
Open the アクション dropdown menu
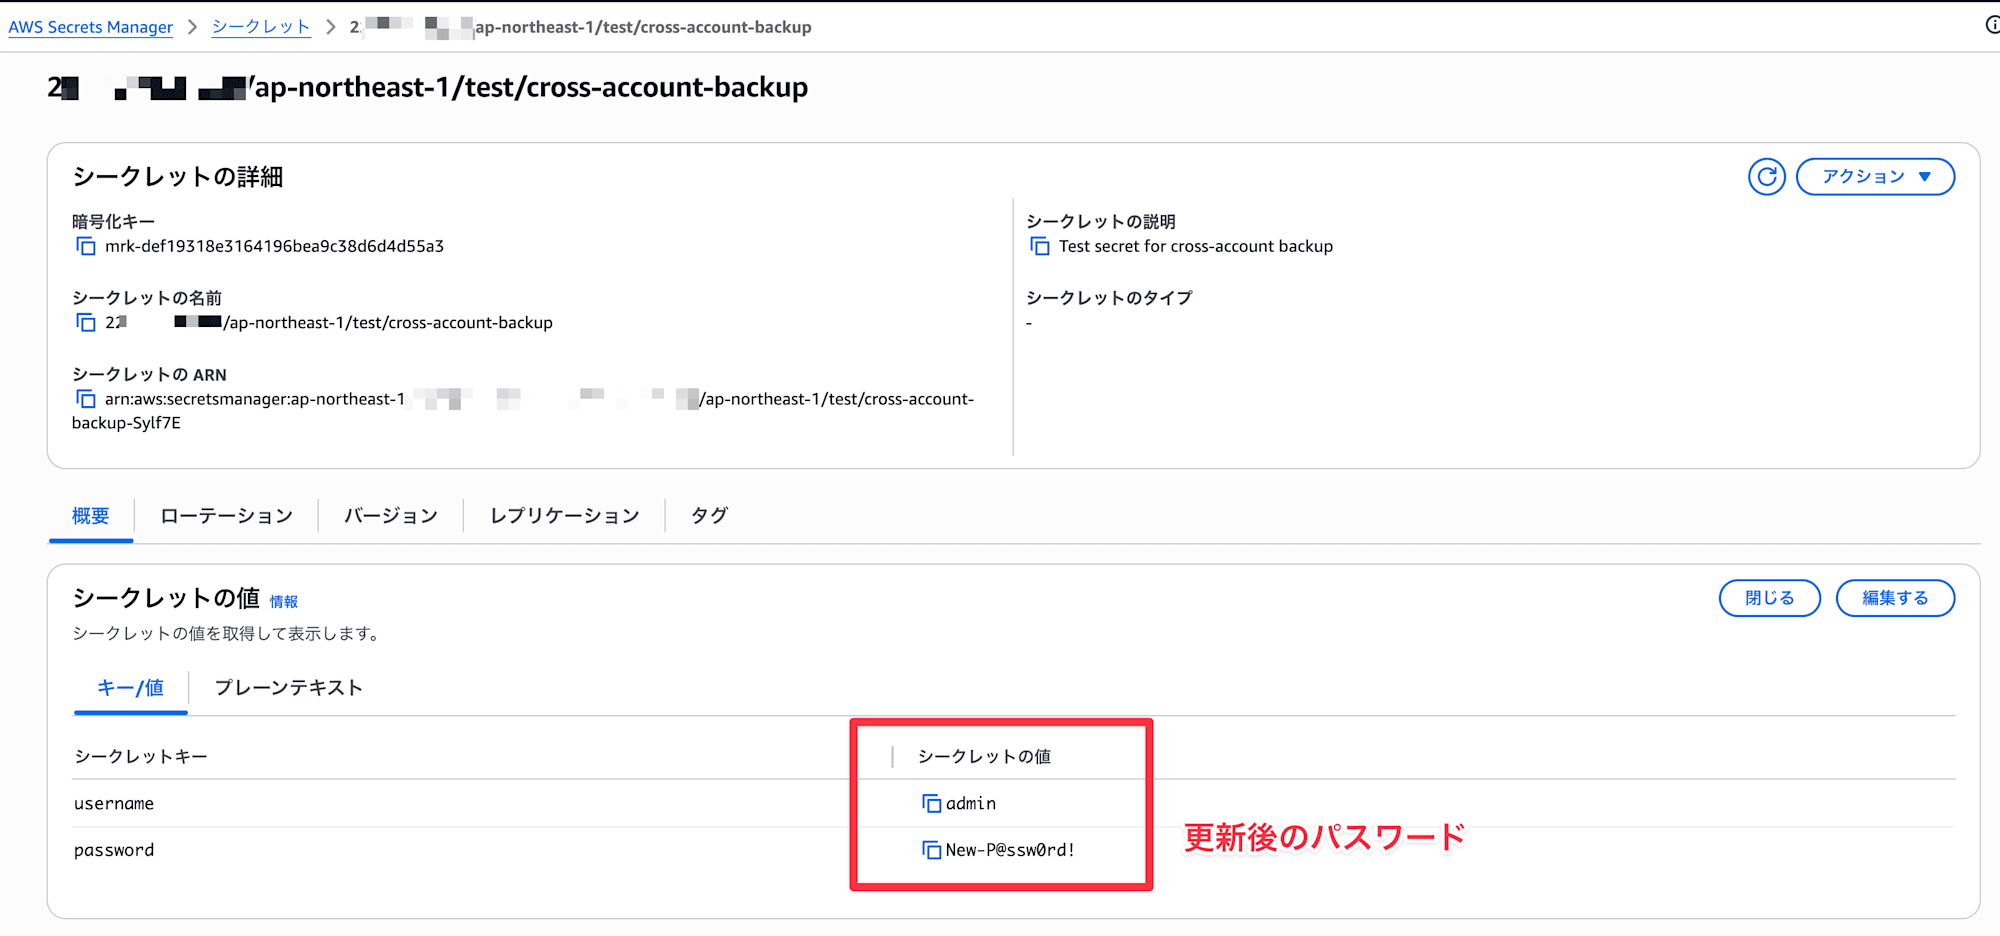[1875, 177]
